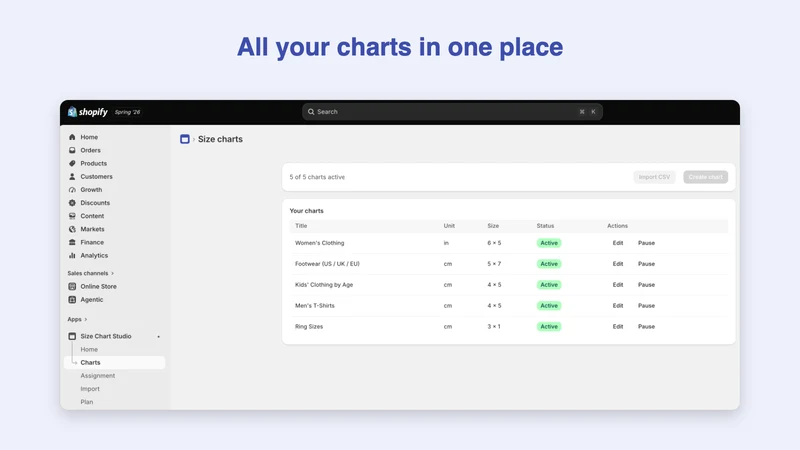
Task: Click the Home icon in the sidebar
Action: click(72, 137)
